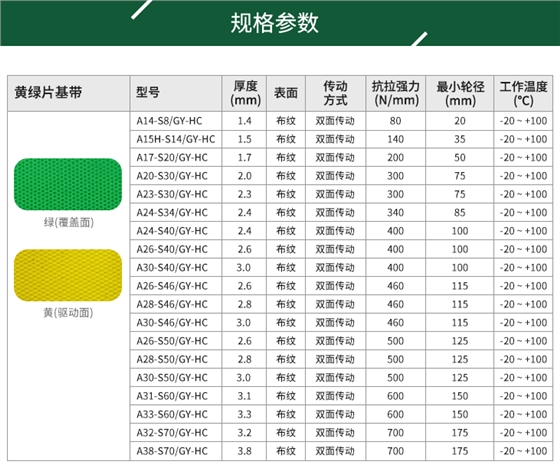Click tensile strength 600 in A31-S60 row
This screenshot has height=464, width=560.
(x=396, y=396)
